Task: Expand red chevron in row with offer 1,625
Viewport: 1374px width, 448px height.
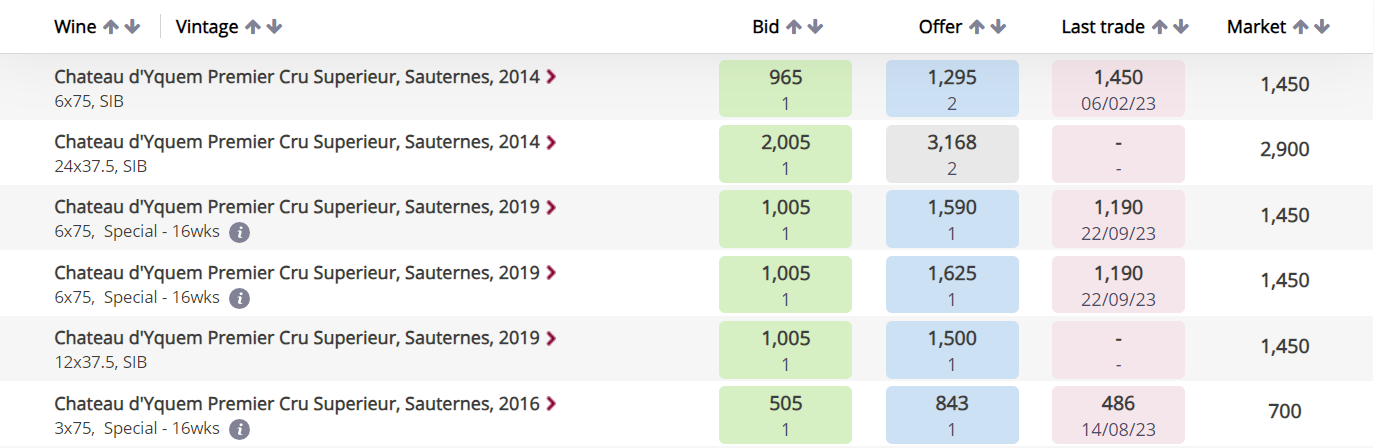Action: 551,273
